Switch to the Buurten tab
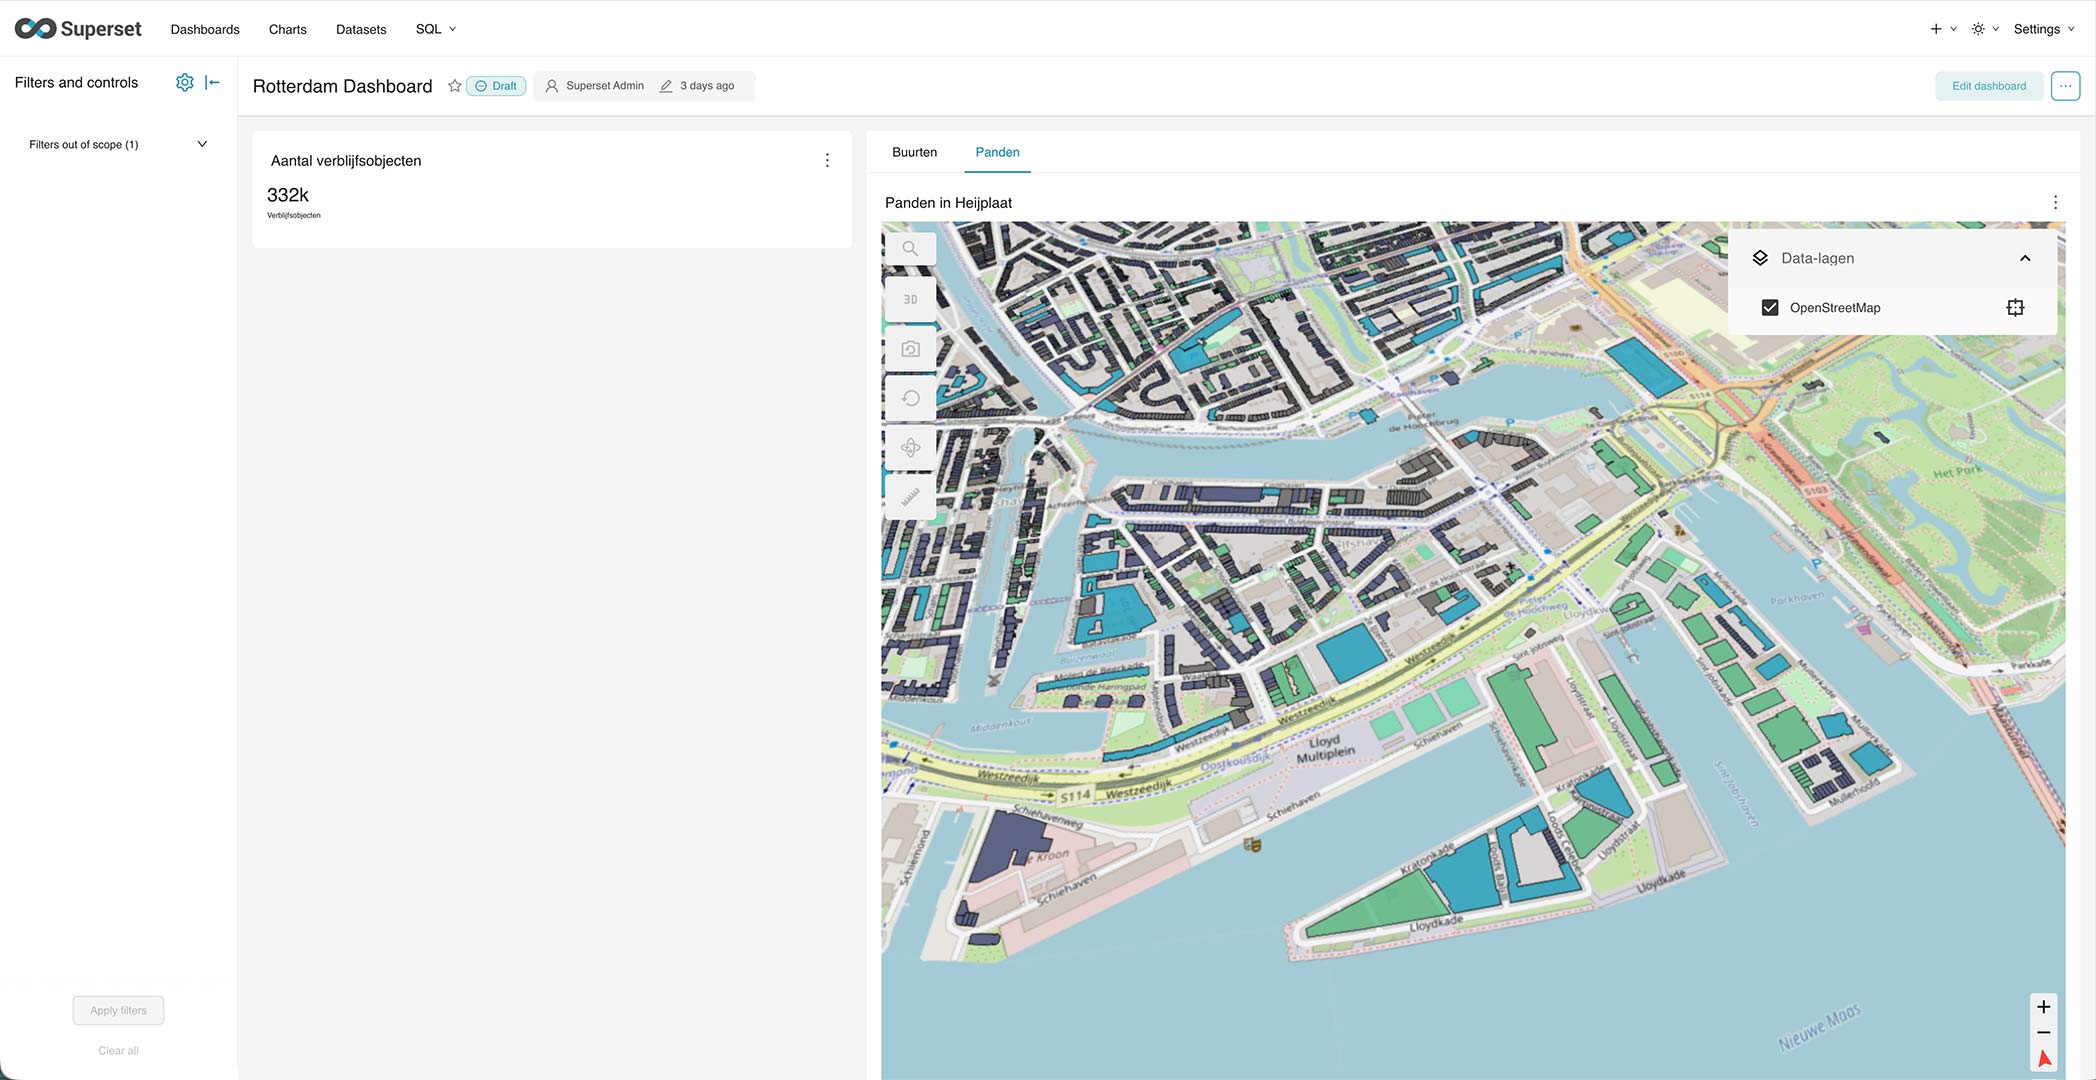The height and width of the screenshot is (1080, 2096). (914, 152)
